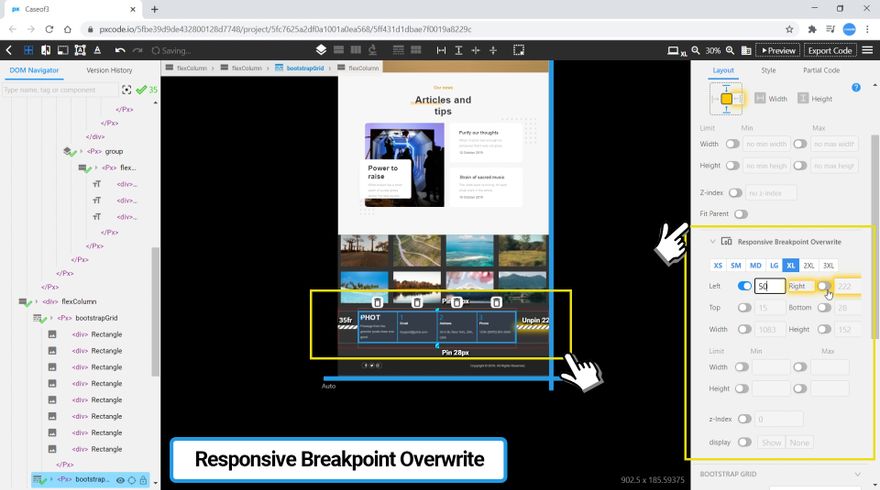880x490 pixels.
Task: Click the zoom in magnifier
Action: click(730, 50)
